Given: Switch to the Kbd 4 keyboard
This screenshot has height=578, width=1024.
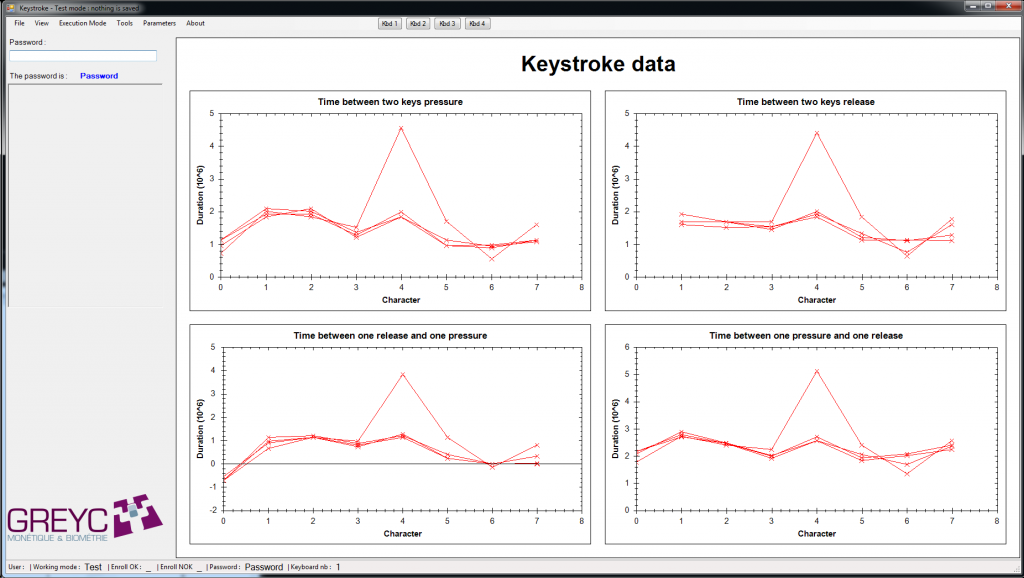Looking at the screenshot, I should tap(477, 23).
